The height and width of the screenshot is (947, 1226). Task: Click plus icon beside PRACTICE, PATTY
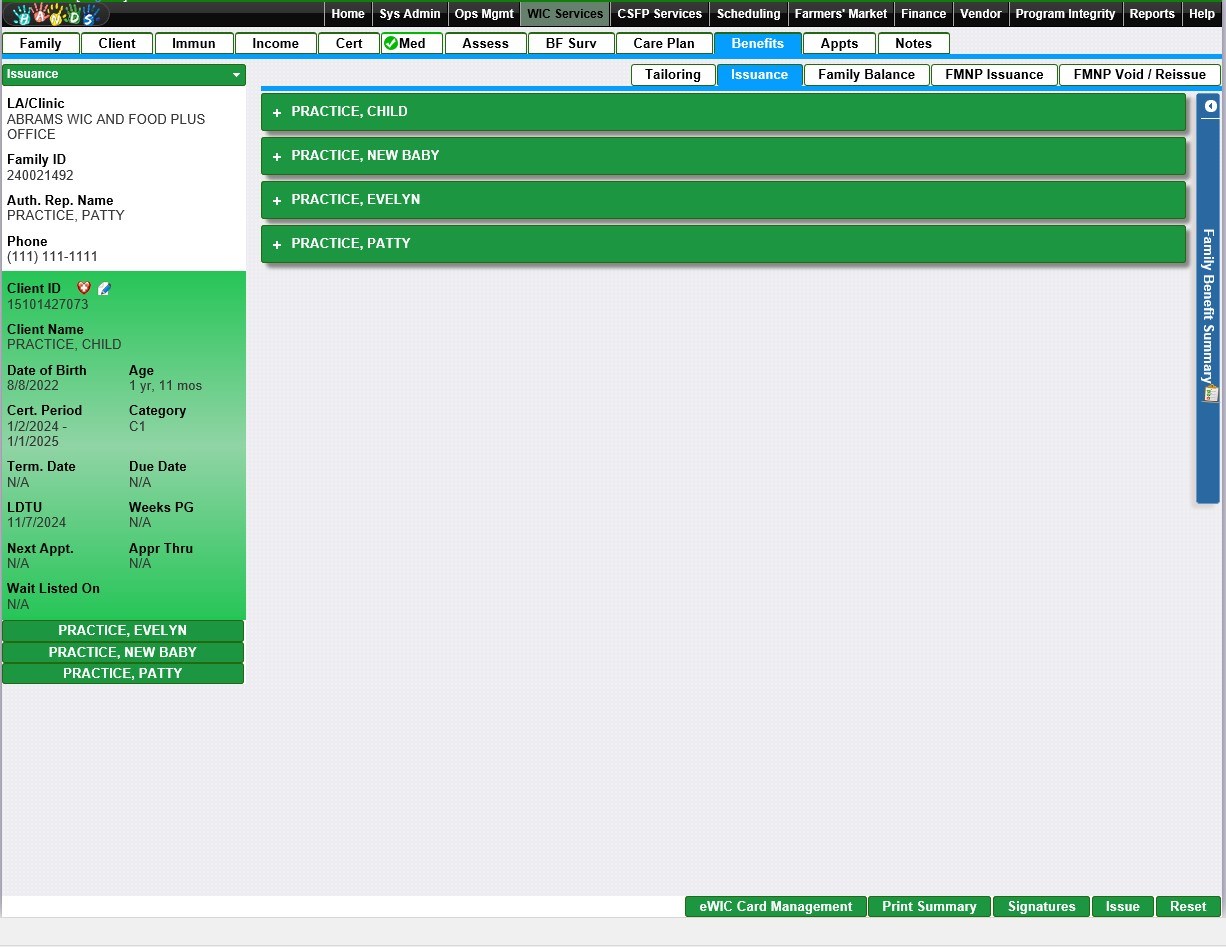[x=277, y=245]
